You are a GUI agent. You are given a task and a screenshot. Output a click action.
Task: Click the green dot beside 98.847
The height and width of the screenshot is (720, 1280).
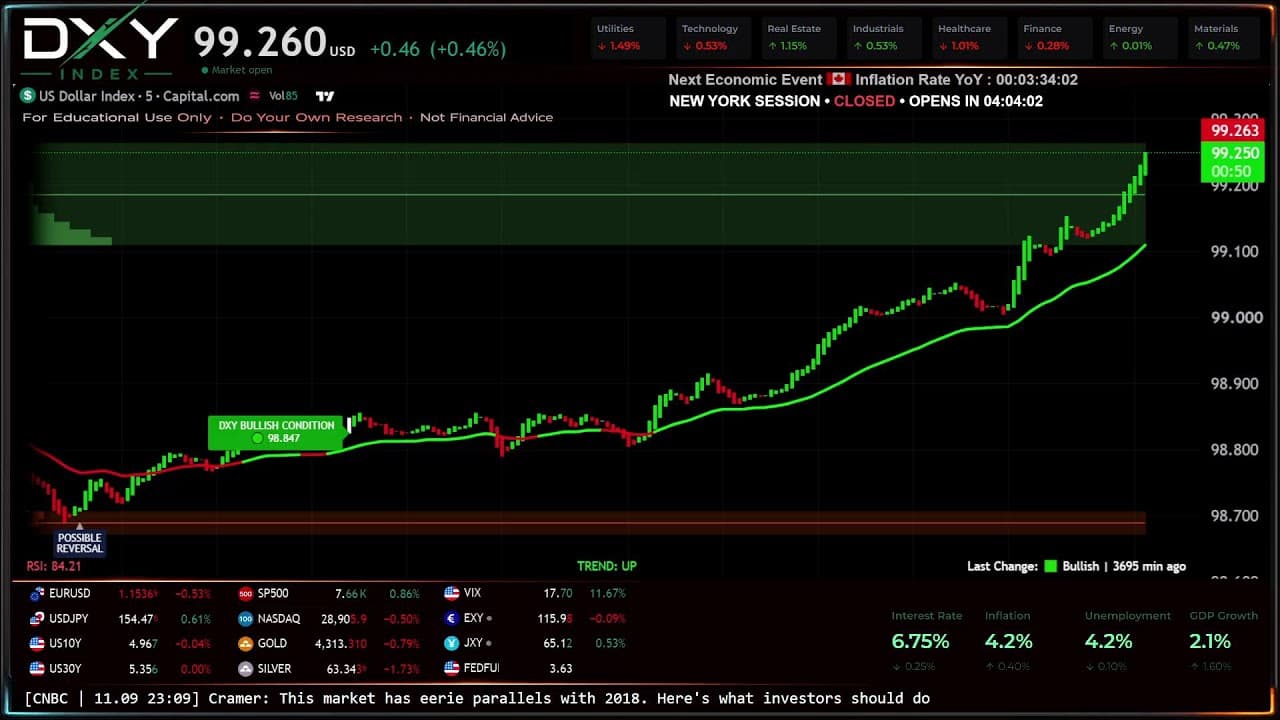(x=258, y=438)
